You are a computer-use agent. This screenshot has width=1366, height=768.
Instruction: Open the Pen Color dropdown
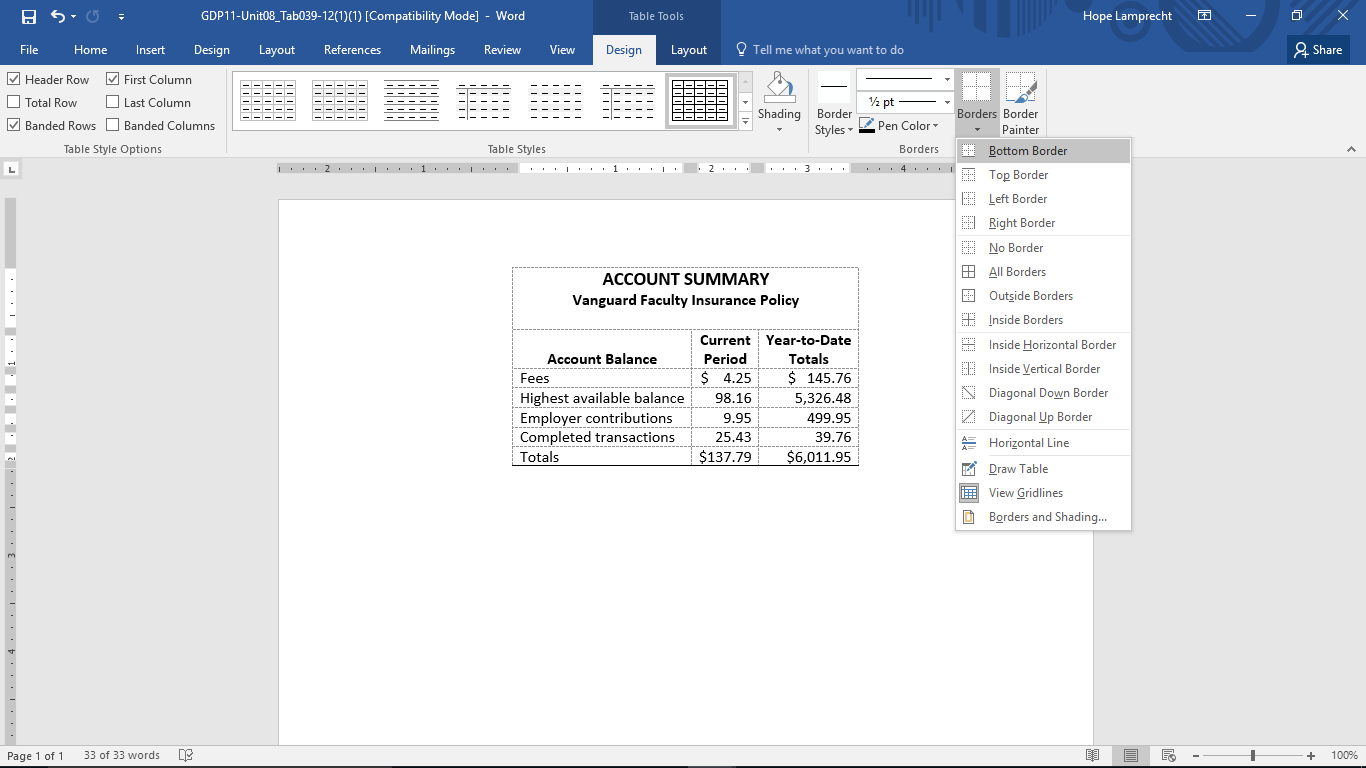coord(901,125)
